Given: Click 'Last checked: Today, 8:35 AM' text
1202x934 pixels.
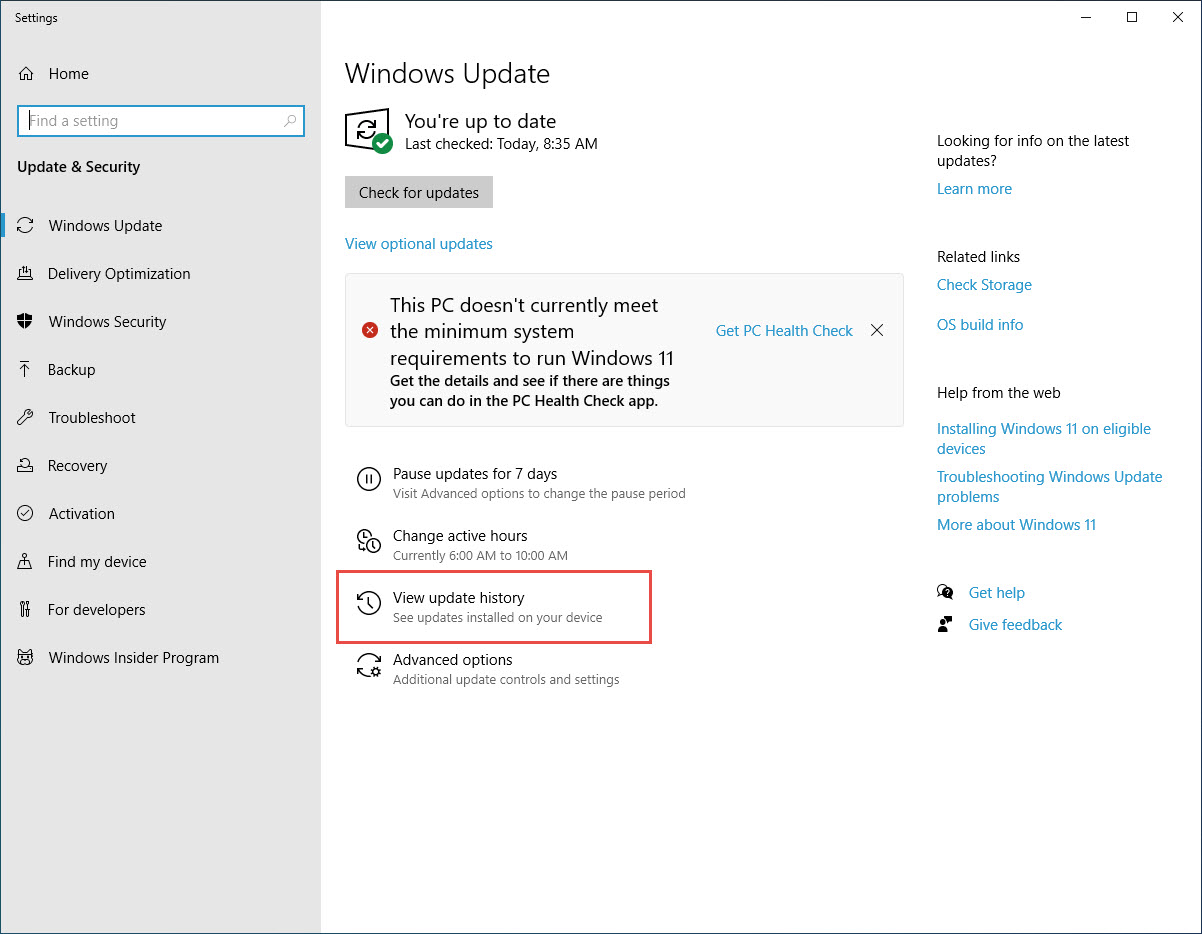Looking at the screenshot, I should pyautogui.click(x=501, y=144).
